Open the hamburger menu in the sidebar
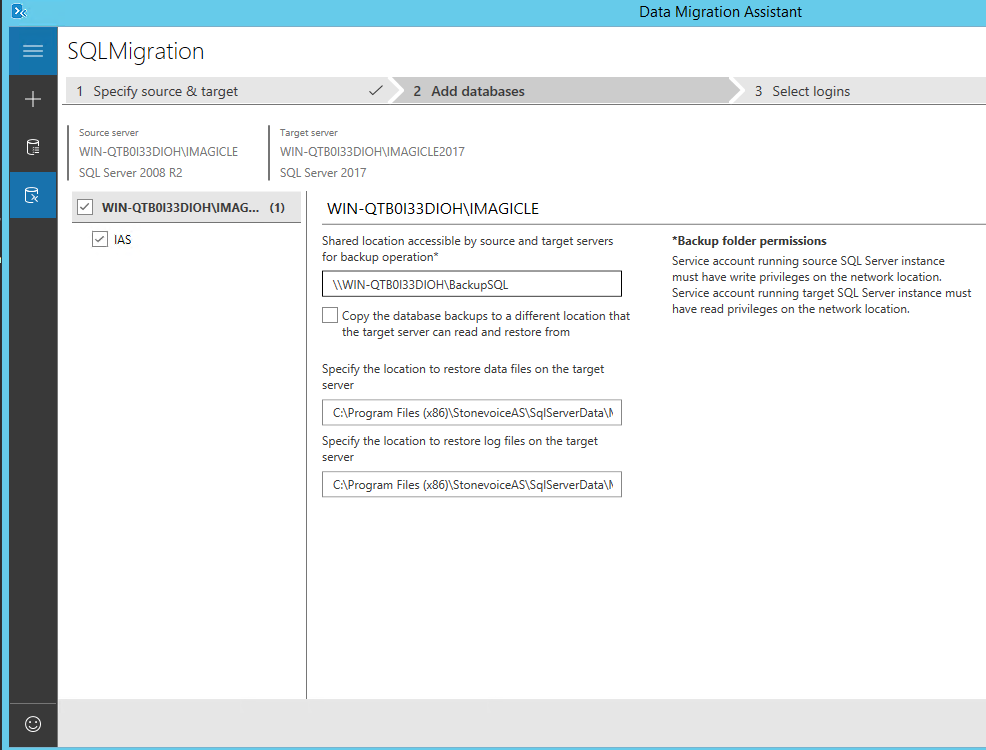The image size is (986, 750). click(x=33, y=51)
